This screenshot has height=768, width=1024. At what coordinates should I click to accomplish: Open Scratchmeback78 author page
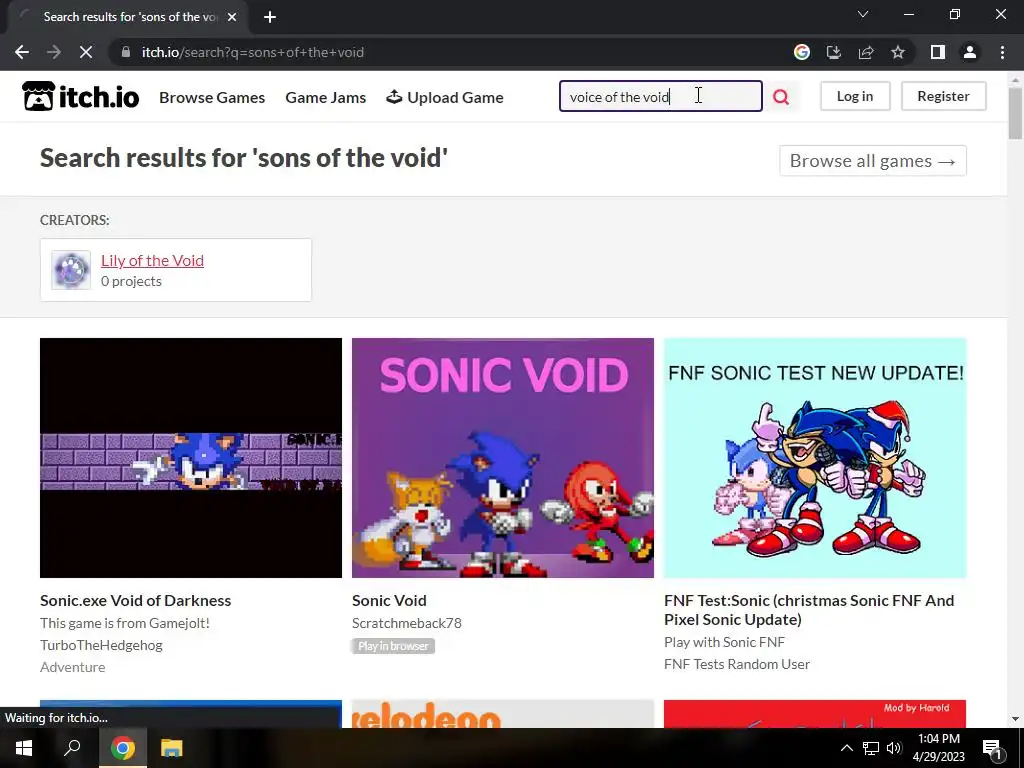click(407, 623)
